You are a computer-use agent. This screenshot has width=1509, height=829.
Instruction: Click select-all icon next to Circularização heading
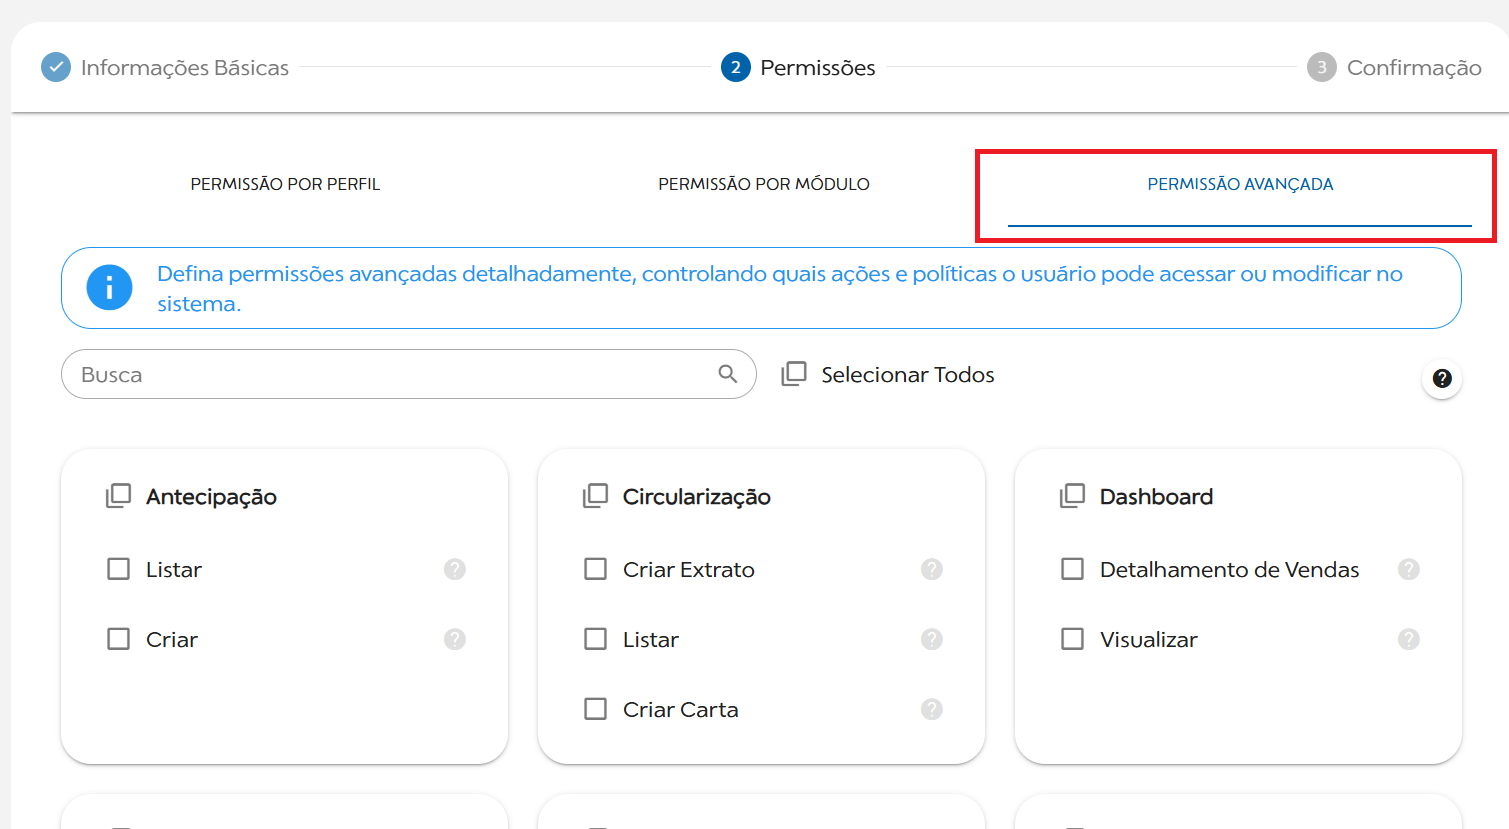pos(596,496)
